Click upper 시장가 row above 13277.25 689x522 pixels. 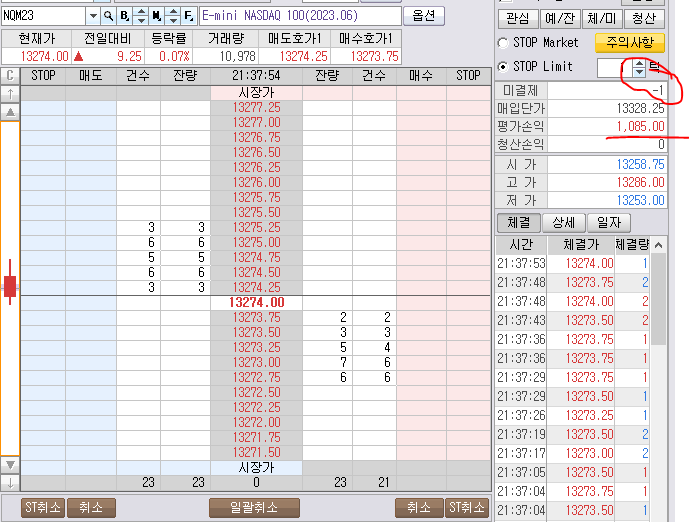[256, 93]
